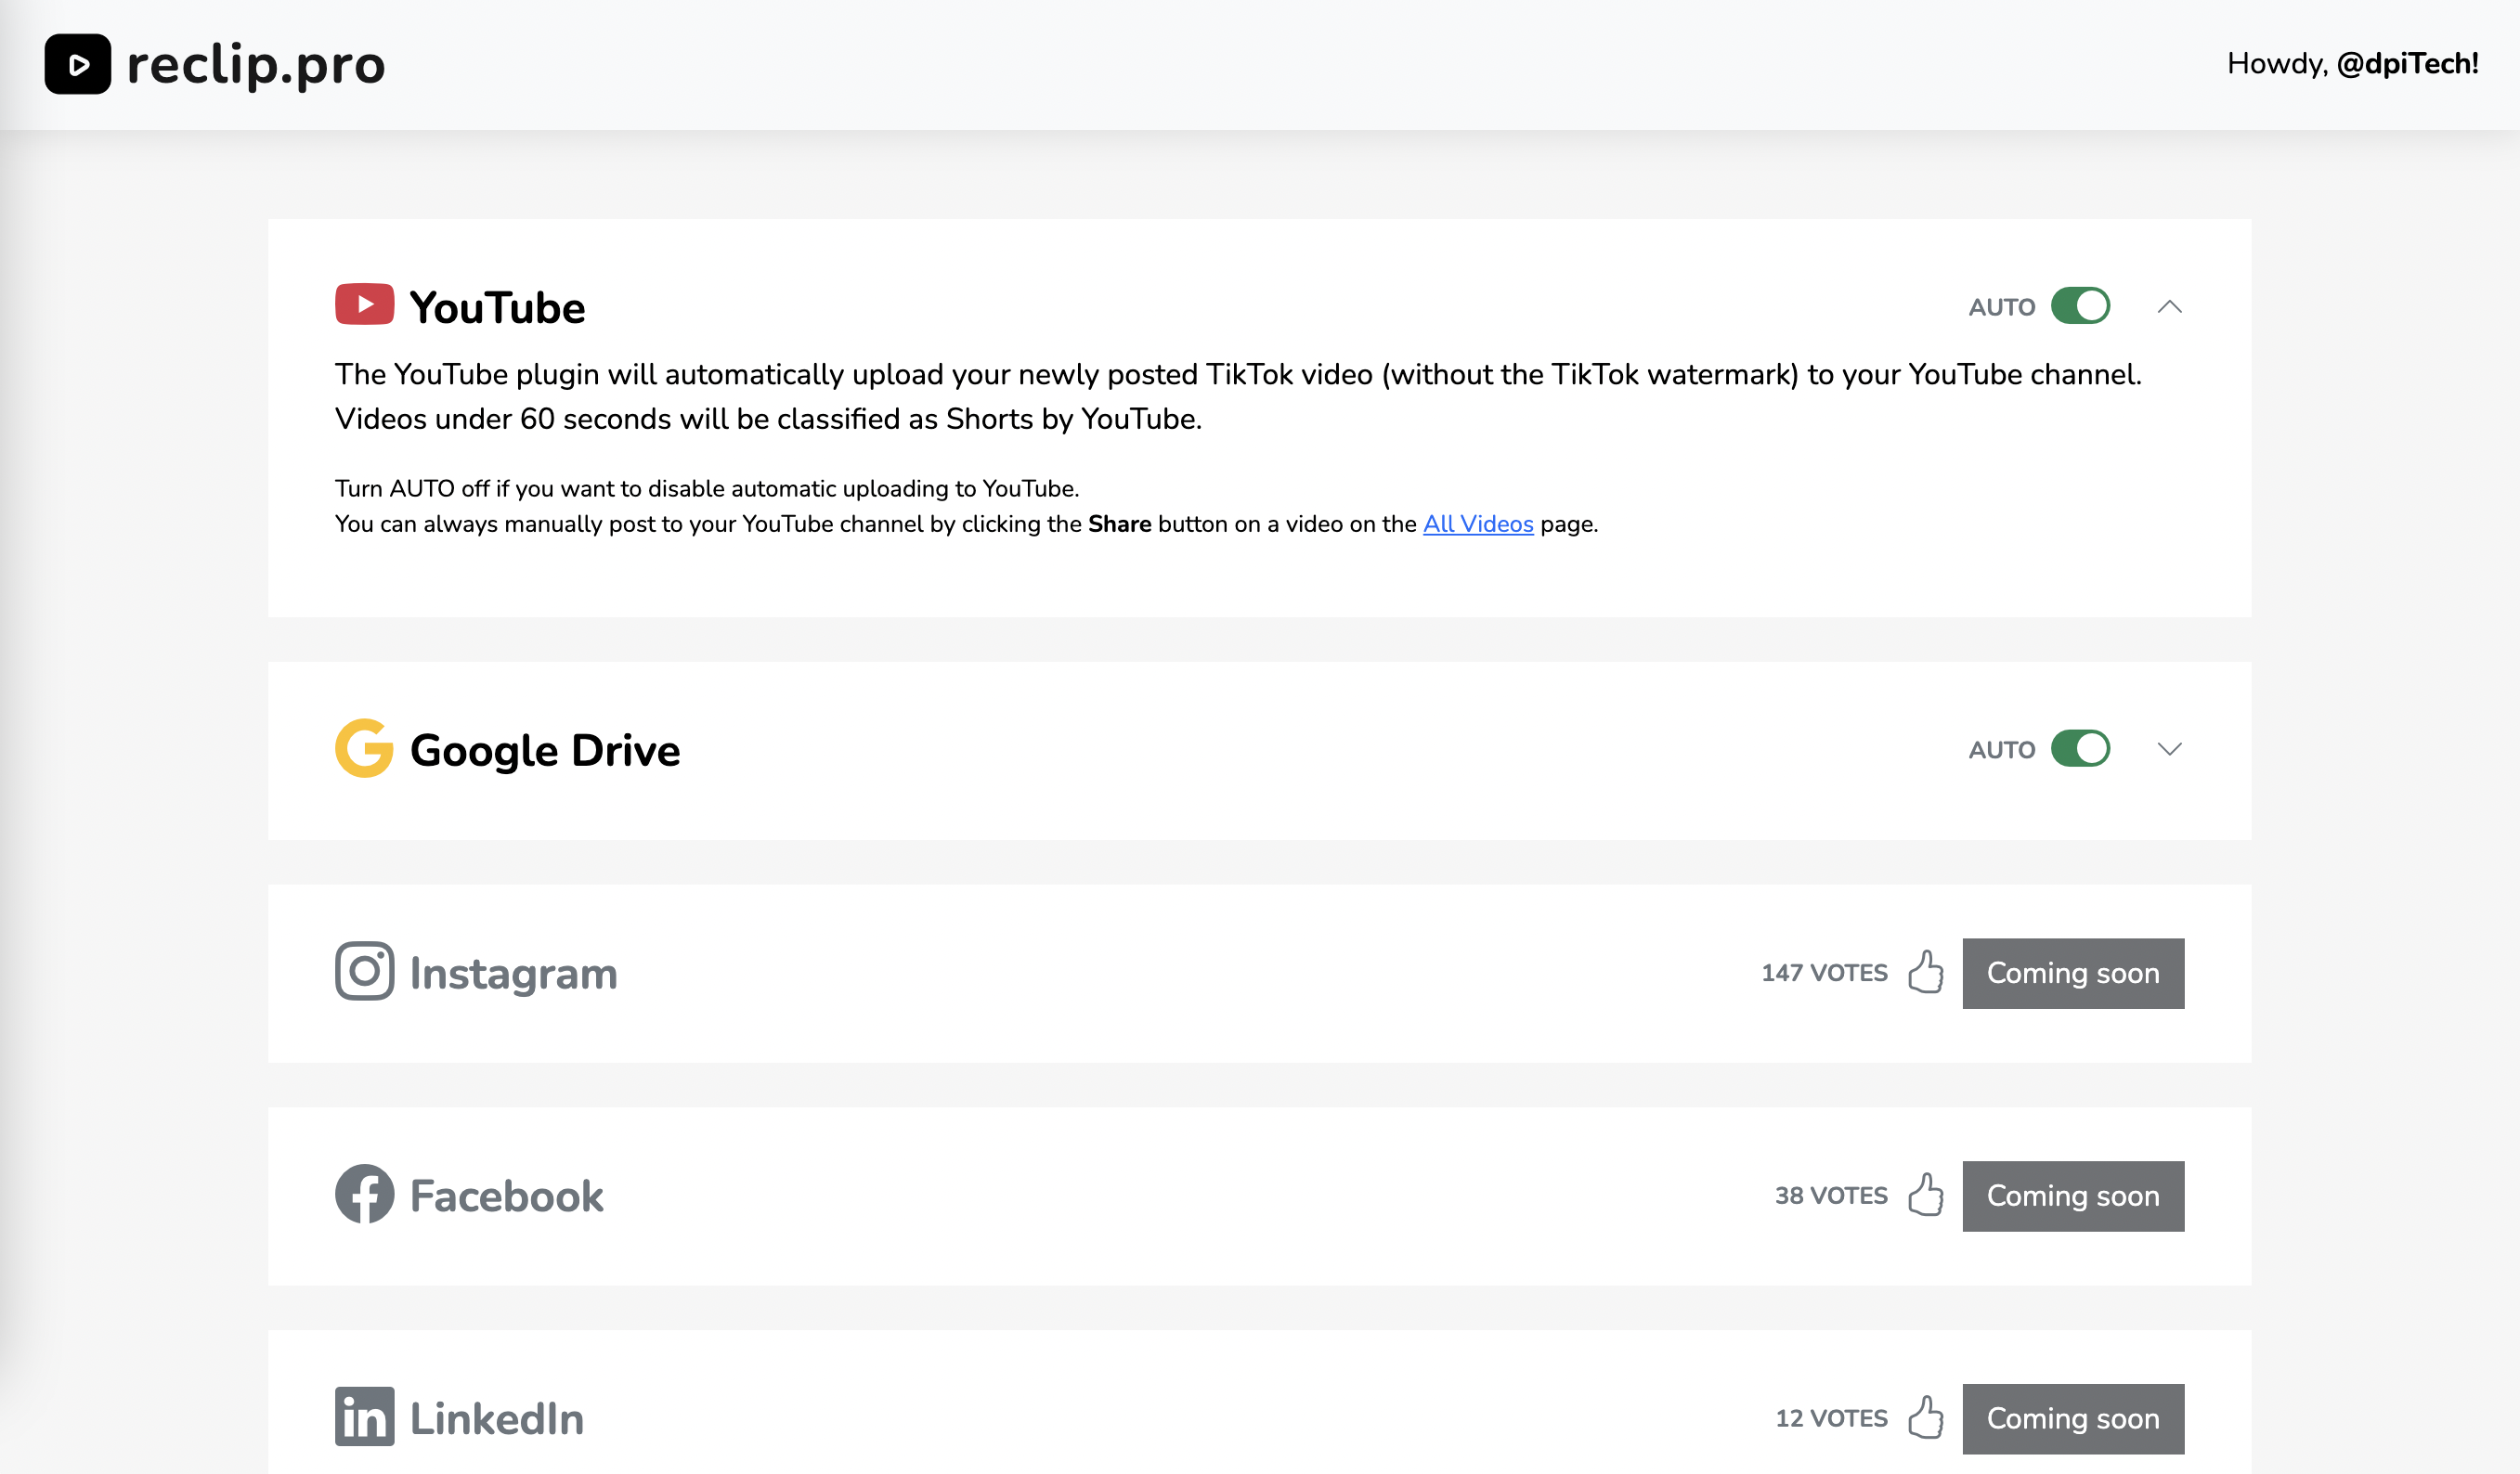Image resolution: width=2520 pixels, height=1474 pixels.
Task: Click the red YouTube icon
Action: pos(364,305)
